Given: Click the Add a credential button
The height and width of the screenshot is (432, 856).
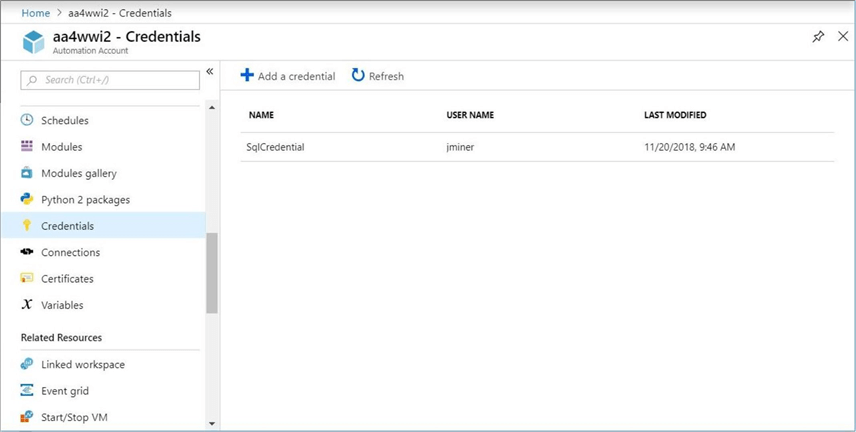Looking at the screenshot, I should point(288,76).
